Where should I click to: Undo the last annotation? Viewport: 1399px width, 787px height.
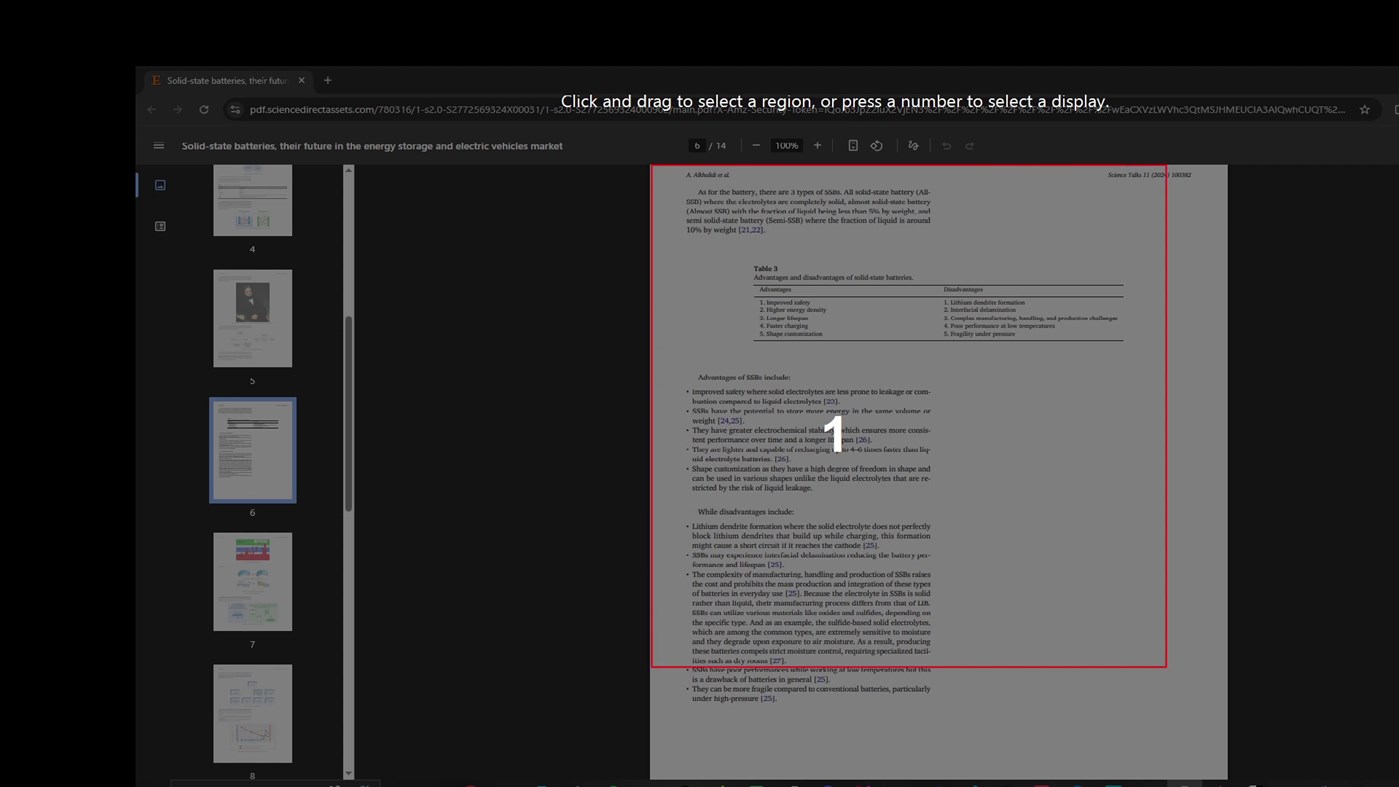click(946, 146)
